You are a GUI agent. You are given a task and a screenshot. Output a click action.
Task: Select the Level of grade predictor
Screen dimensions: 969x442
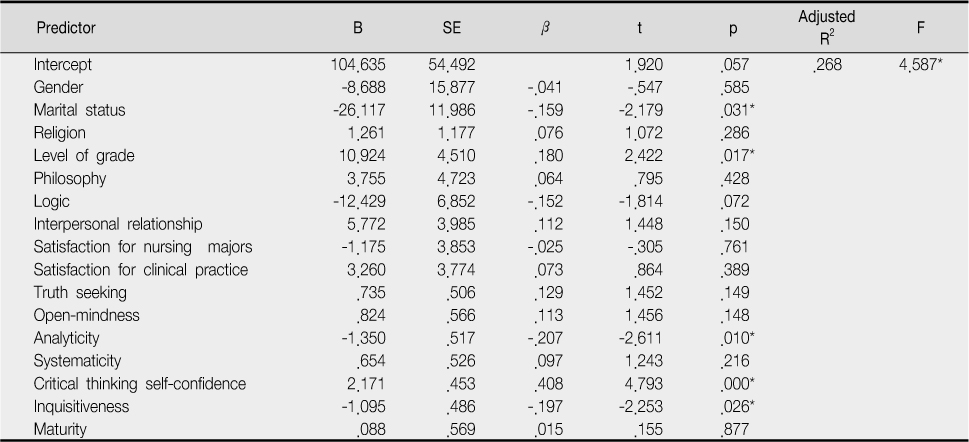pos(84,156)
